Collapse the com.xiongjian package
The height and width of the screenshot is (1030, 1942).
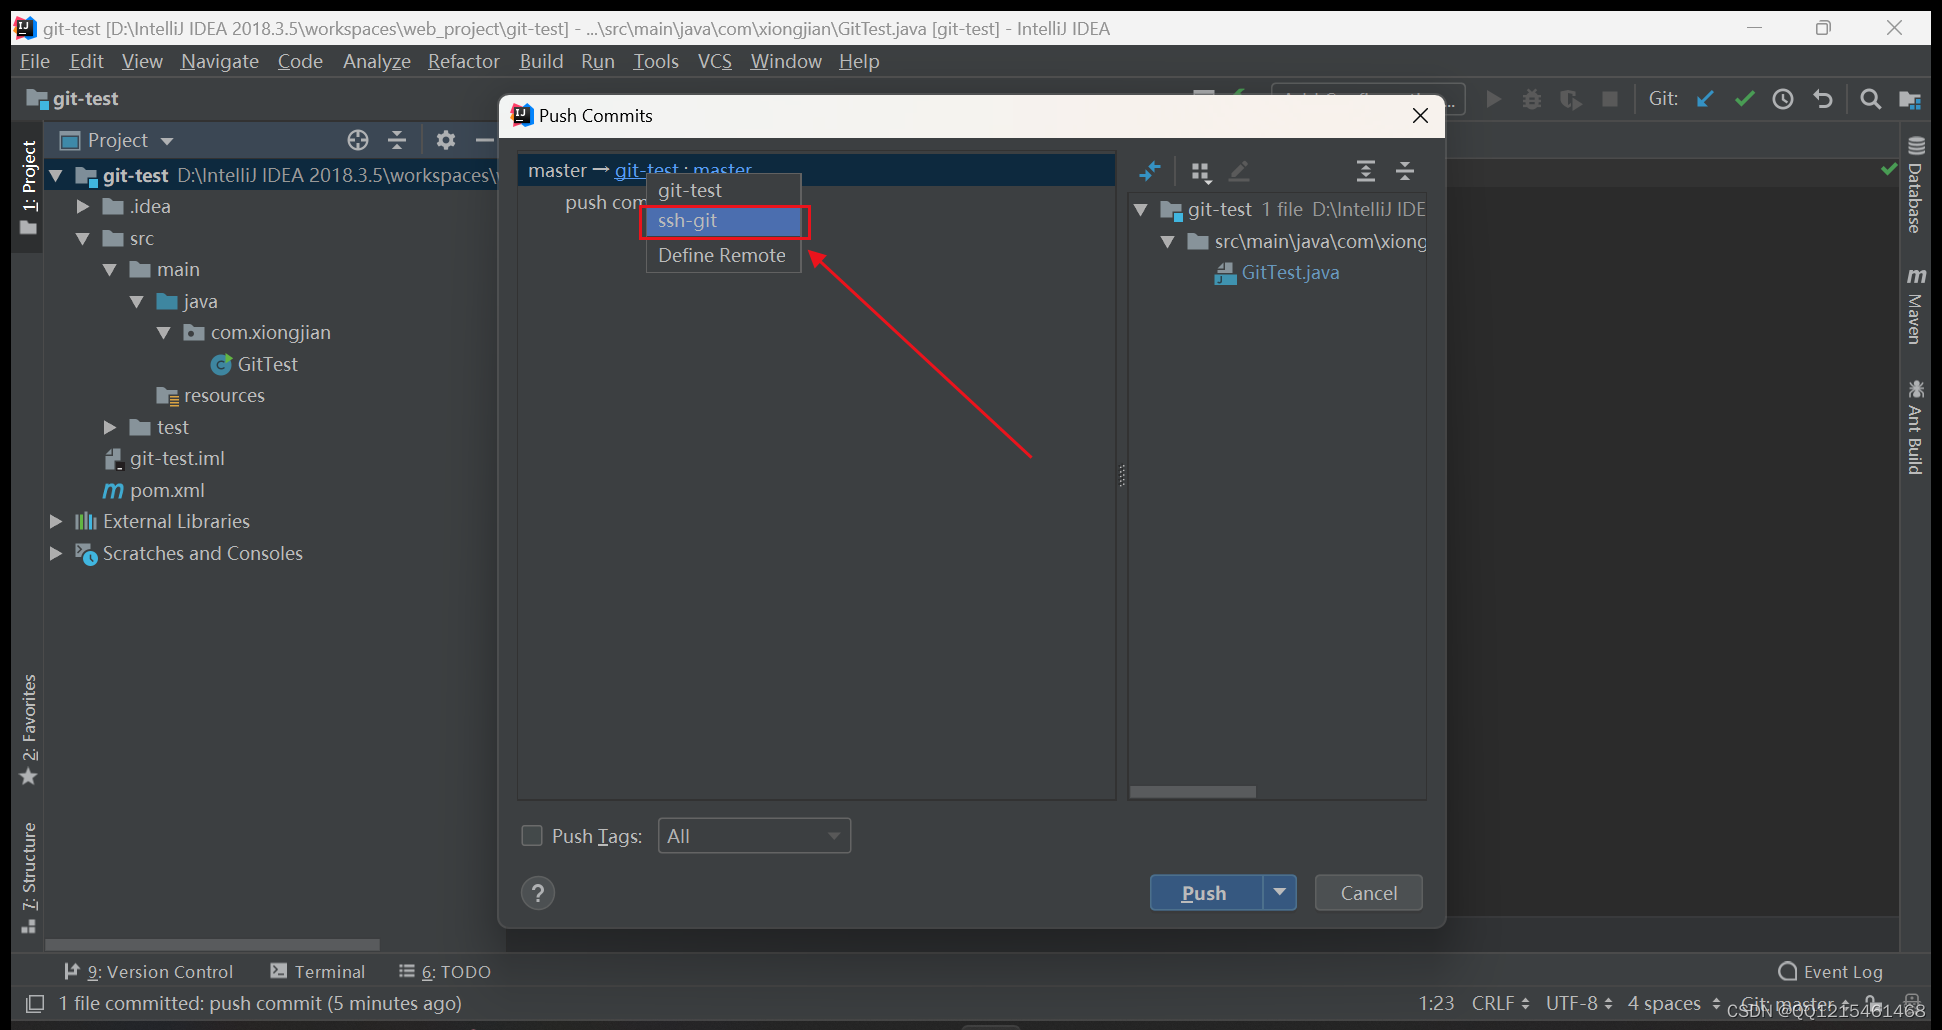(x=164, y=333)
